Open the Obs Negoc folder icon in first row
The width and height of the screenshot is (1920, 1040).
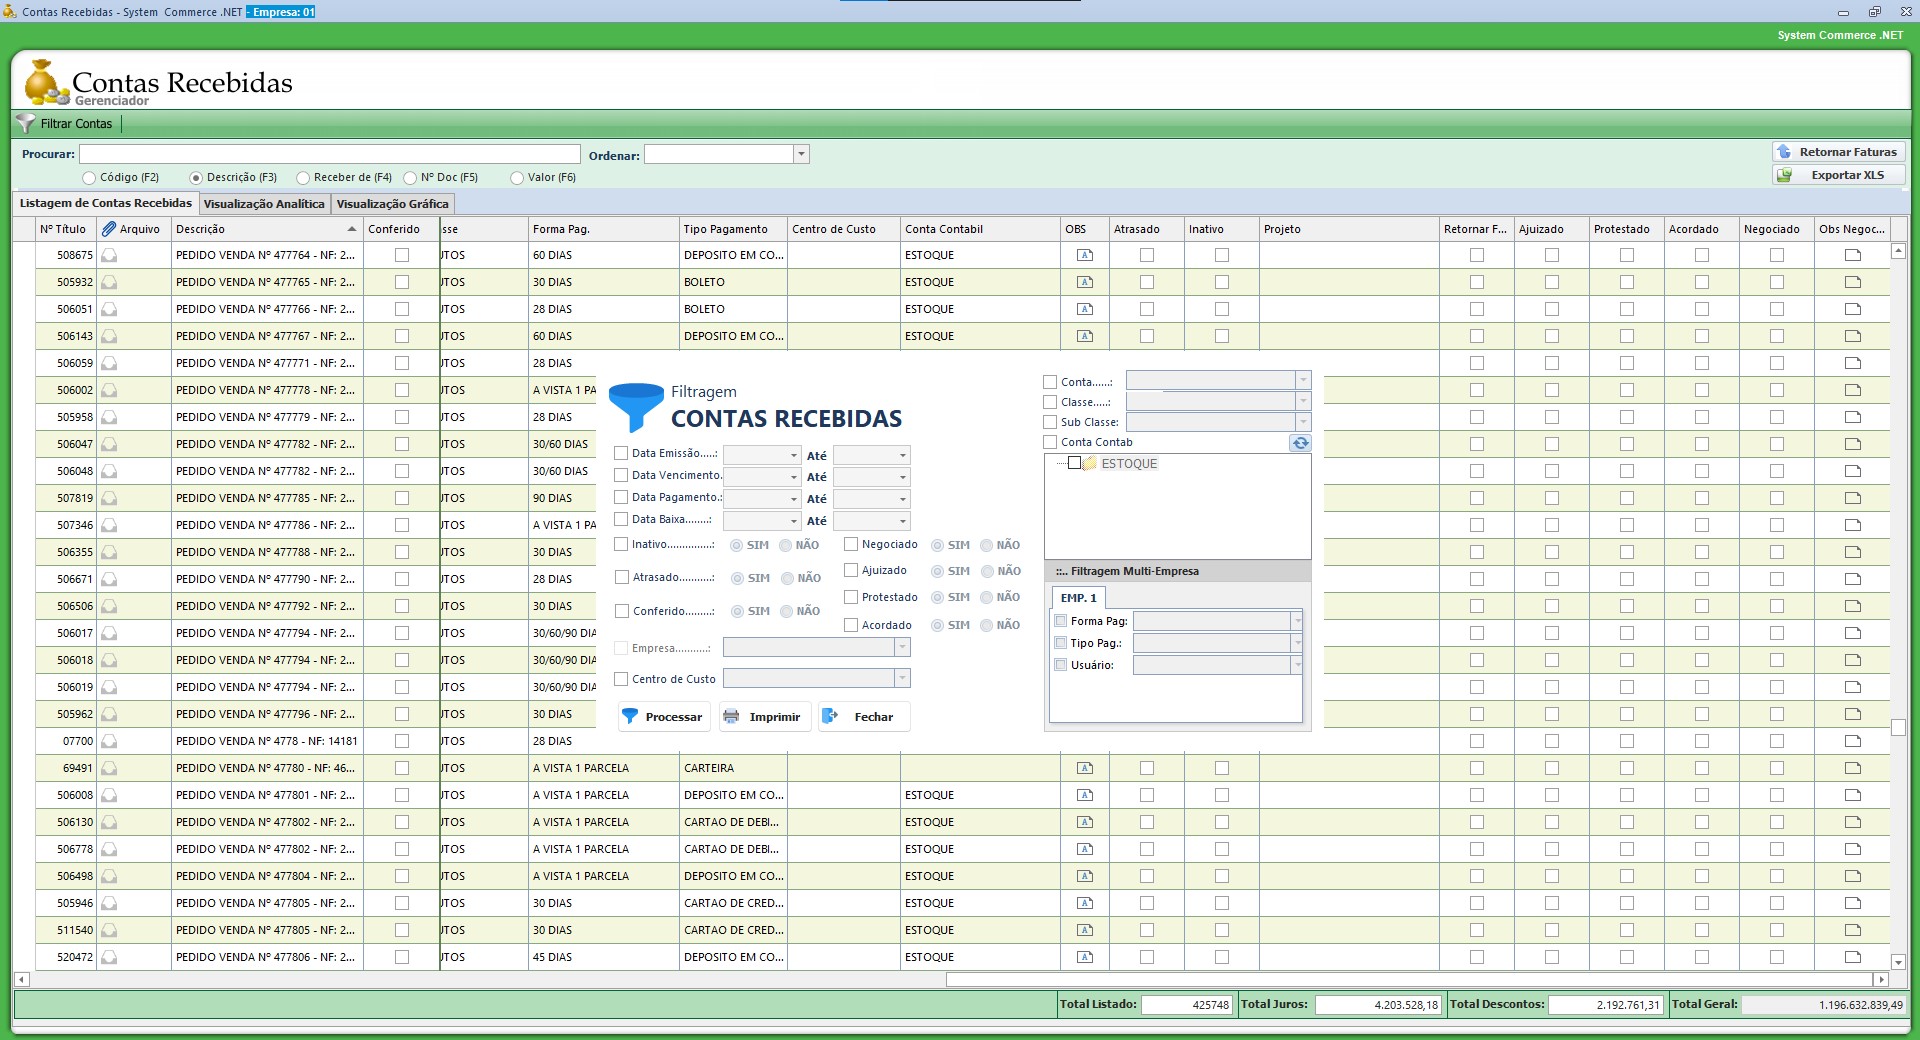pos(1852,255)
